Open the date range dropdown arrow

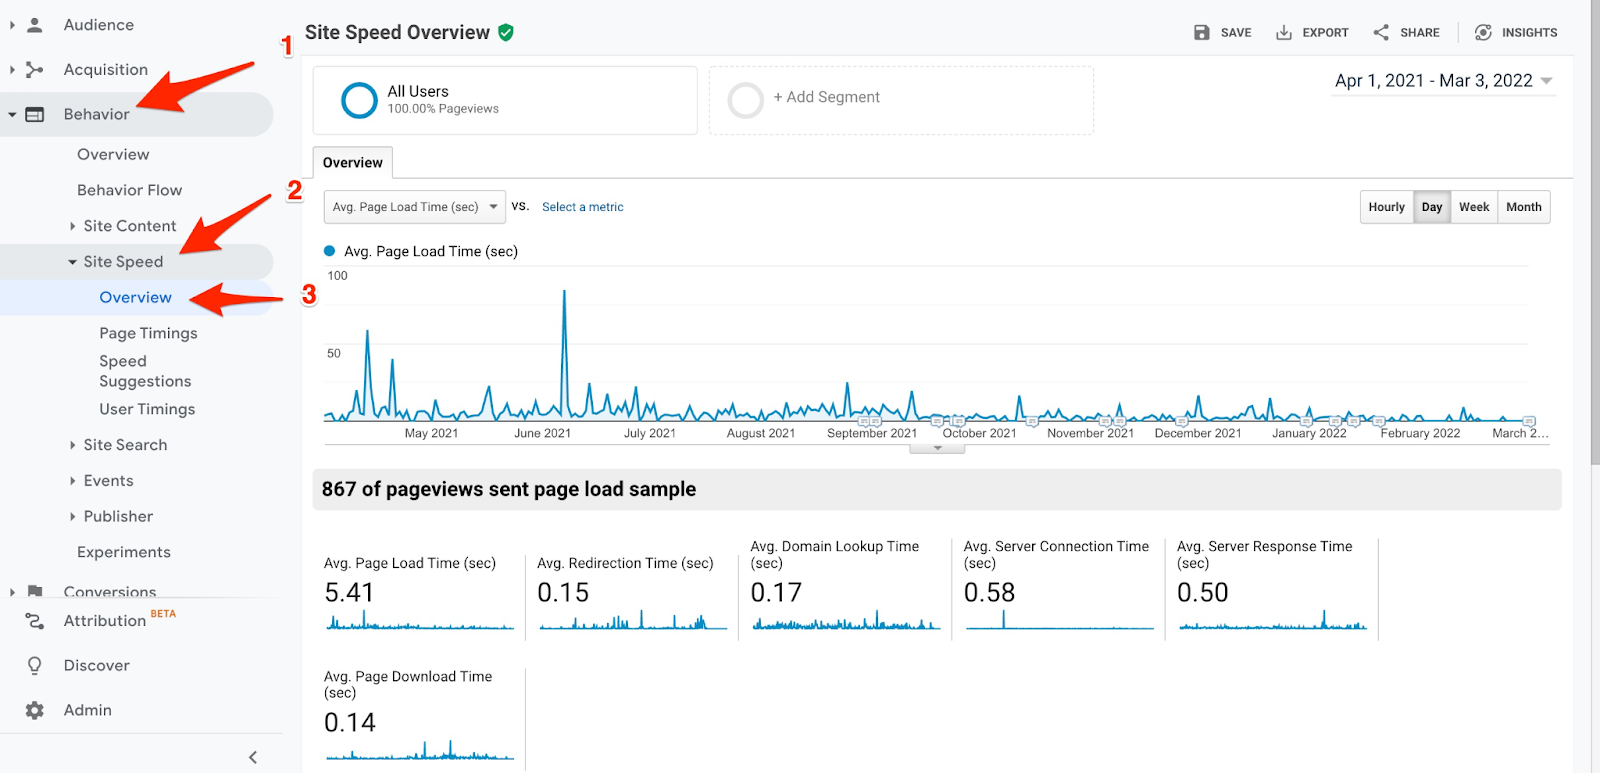click(1546, 81)
